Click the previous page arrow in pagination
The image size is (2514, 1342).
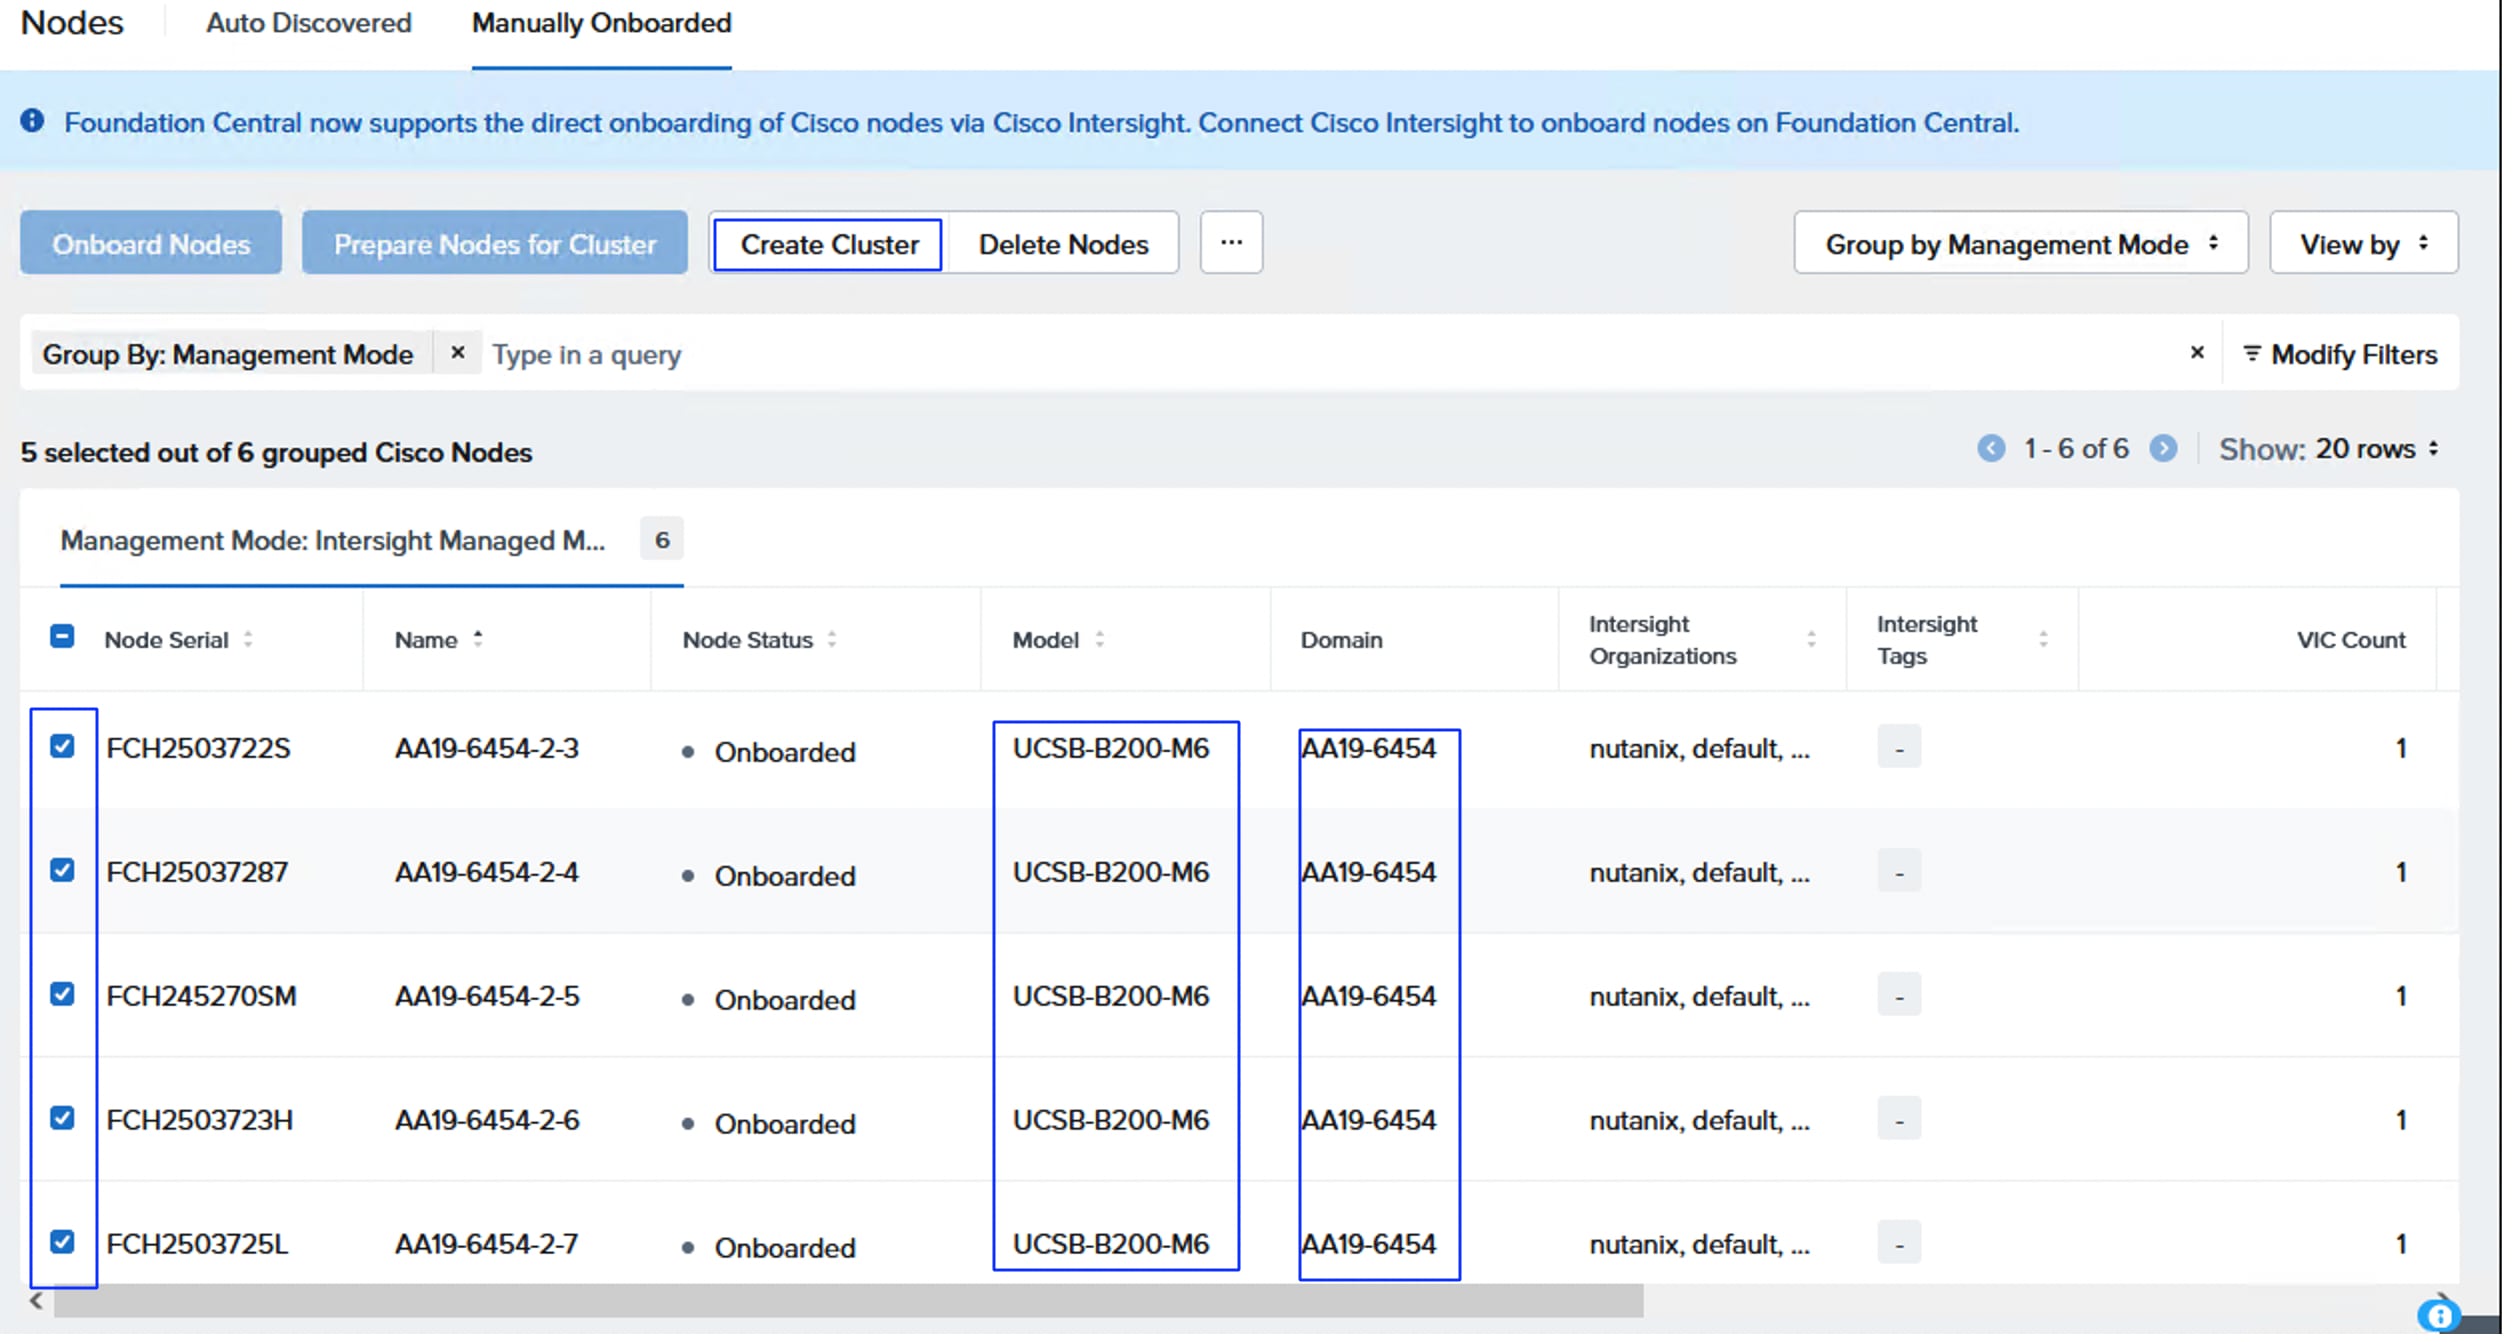click(1994, 449)
